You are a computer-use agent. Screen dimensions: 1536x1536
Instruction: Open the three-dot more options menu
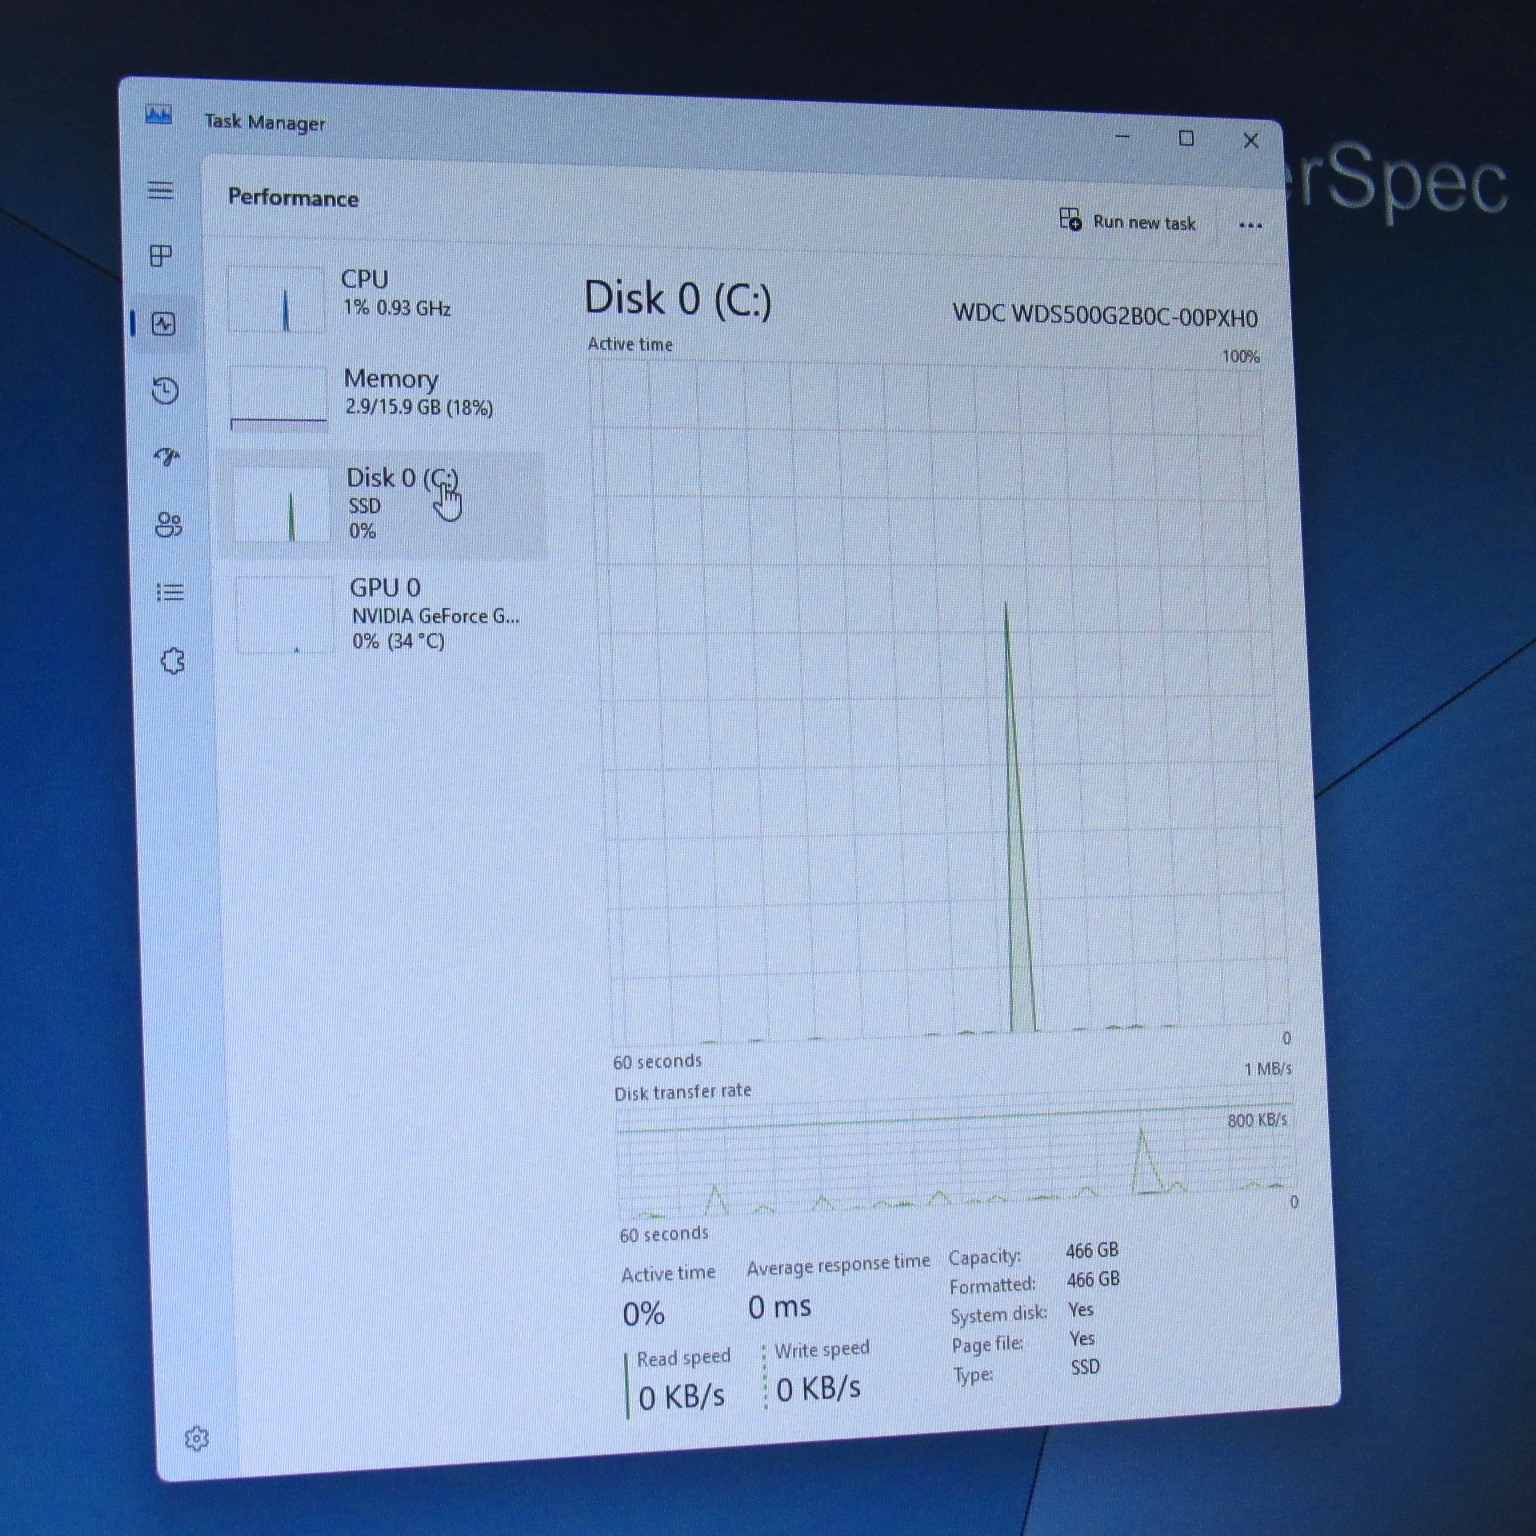click(x=1250, y=225)
